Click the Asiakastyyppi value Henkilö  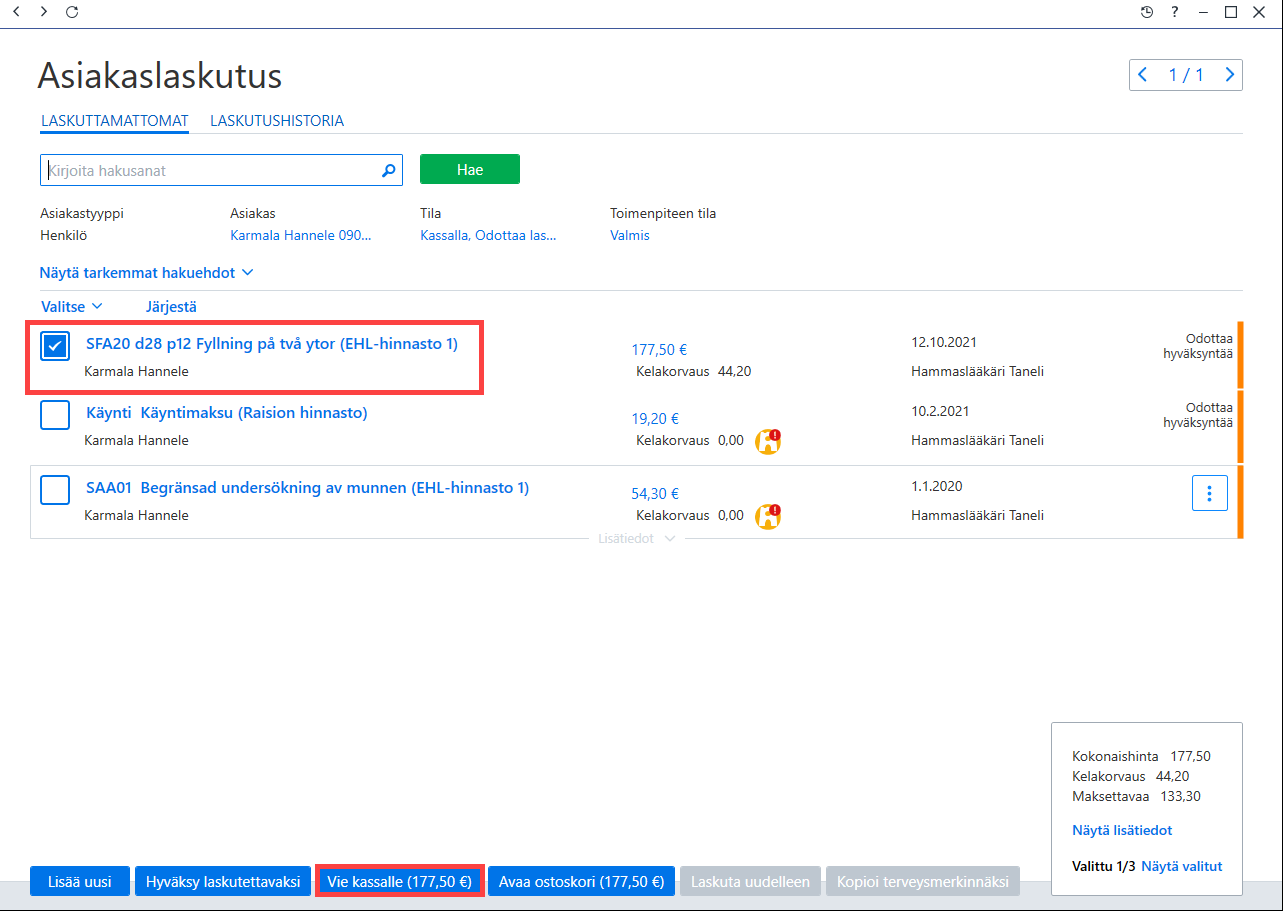pyautogui.click(x=62, y=235)
